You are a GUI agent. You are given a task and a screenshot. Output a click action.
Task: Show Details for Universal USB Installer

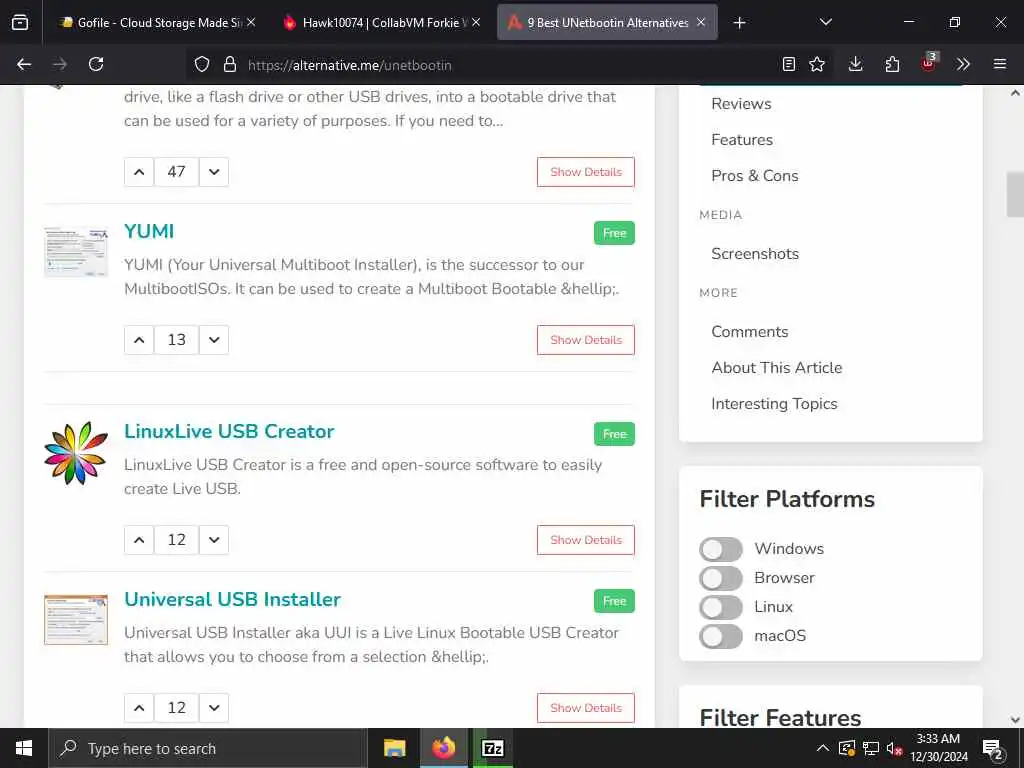(586, 708)
